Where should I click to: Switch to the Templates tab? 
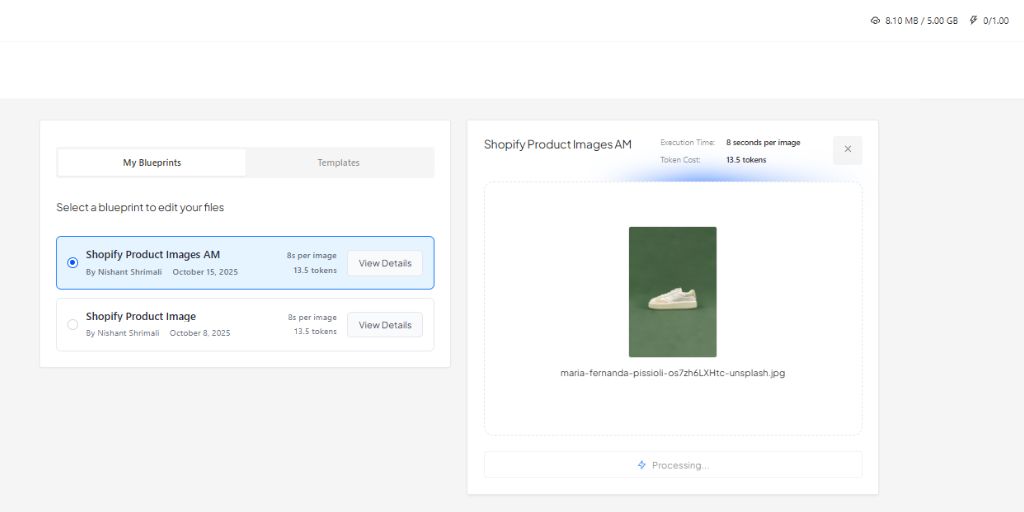coord(338,163)
